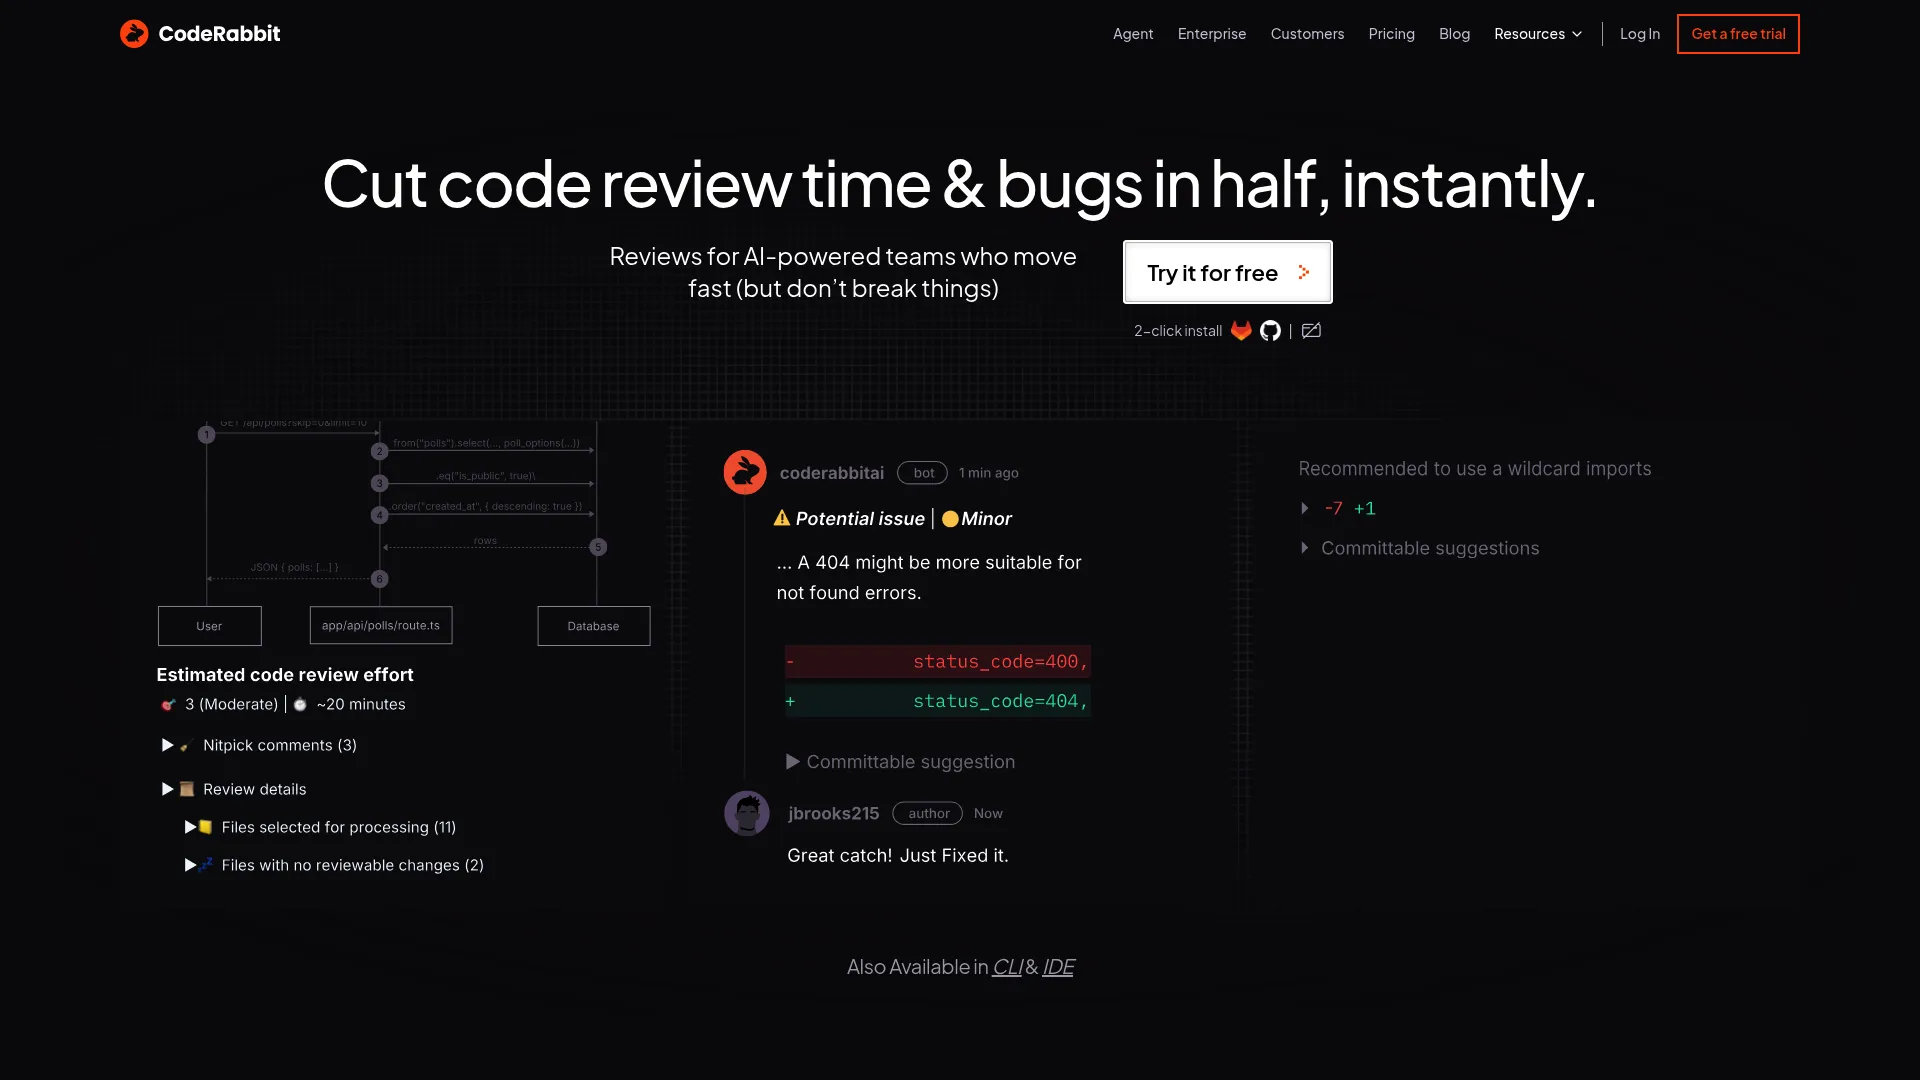This screenshot has height=1080, width=1920.
Task: Click the warning triangle beside Potential issue
Action: (x=782, y=518)
